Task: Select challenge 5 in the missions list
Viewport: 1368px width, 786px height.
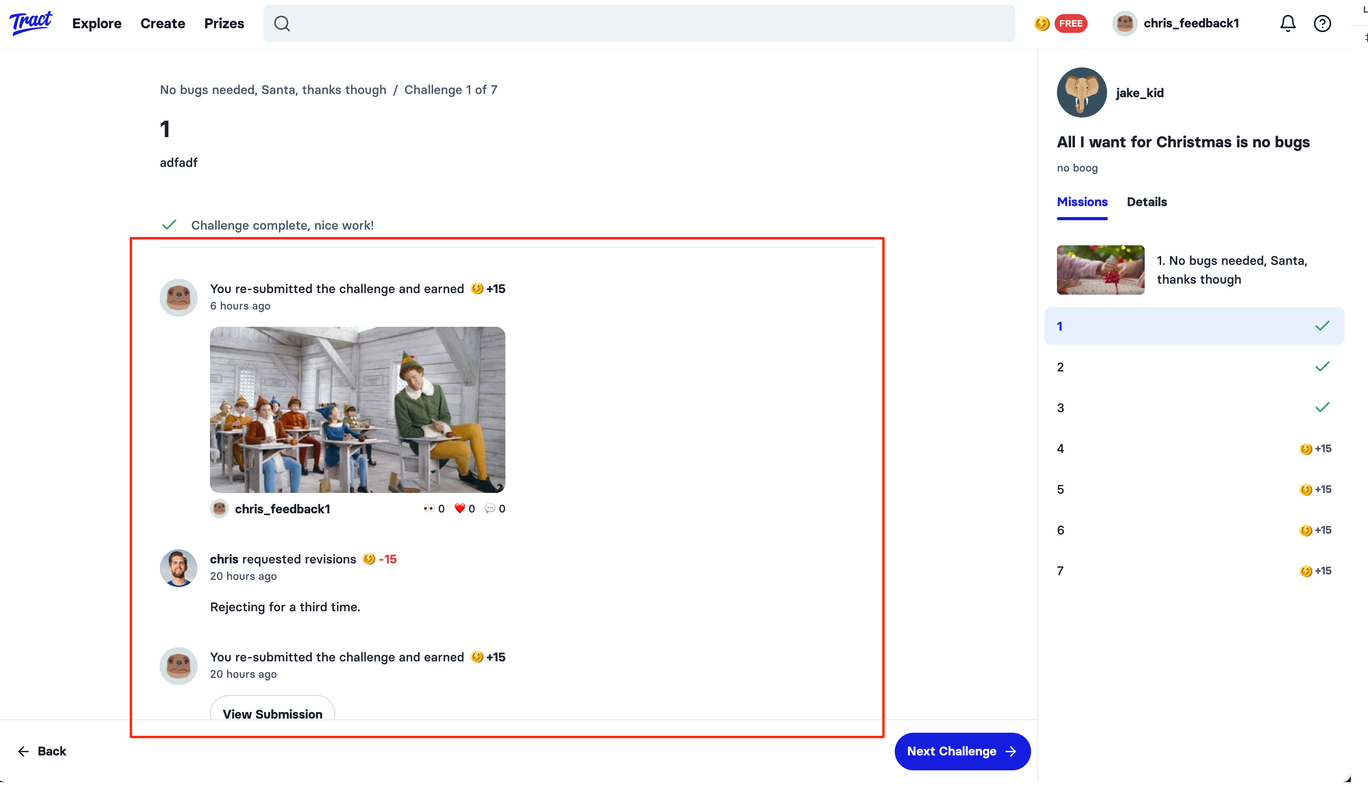Action: click(1194, 490)
